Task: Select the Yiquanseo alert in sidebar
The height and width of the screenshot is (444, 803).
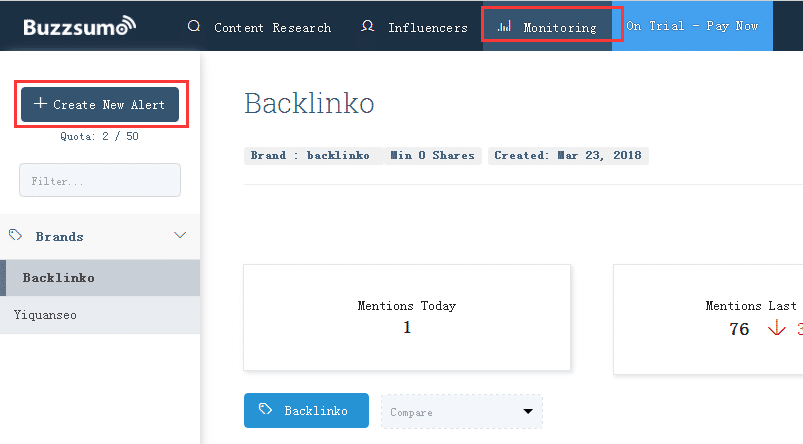Action: 100,315
